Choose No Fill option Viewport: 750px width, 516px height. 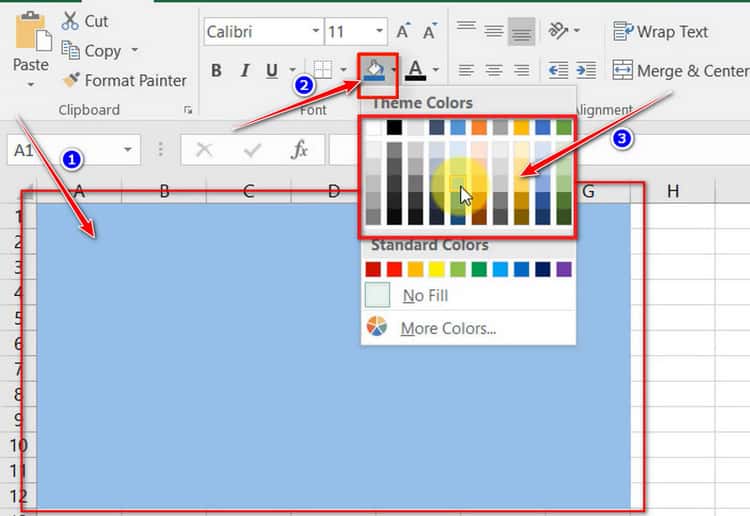click(468, 295)
